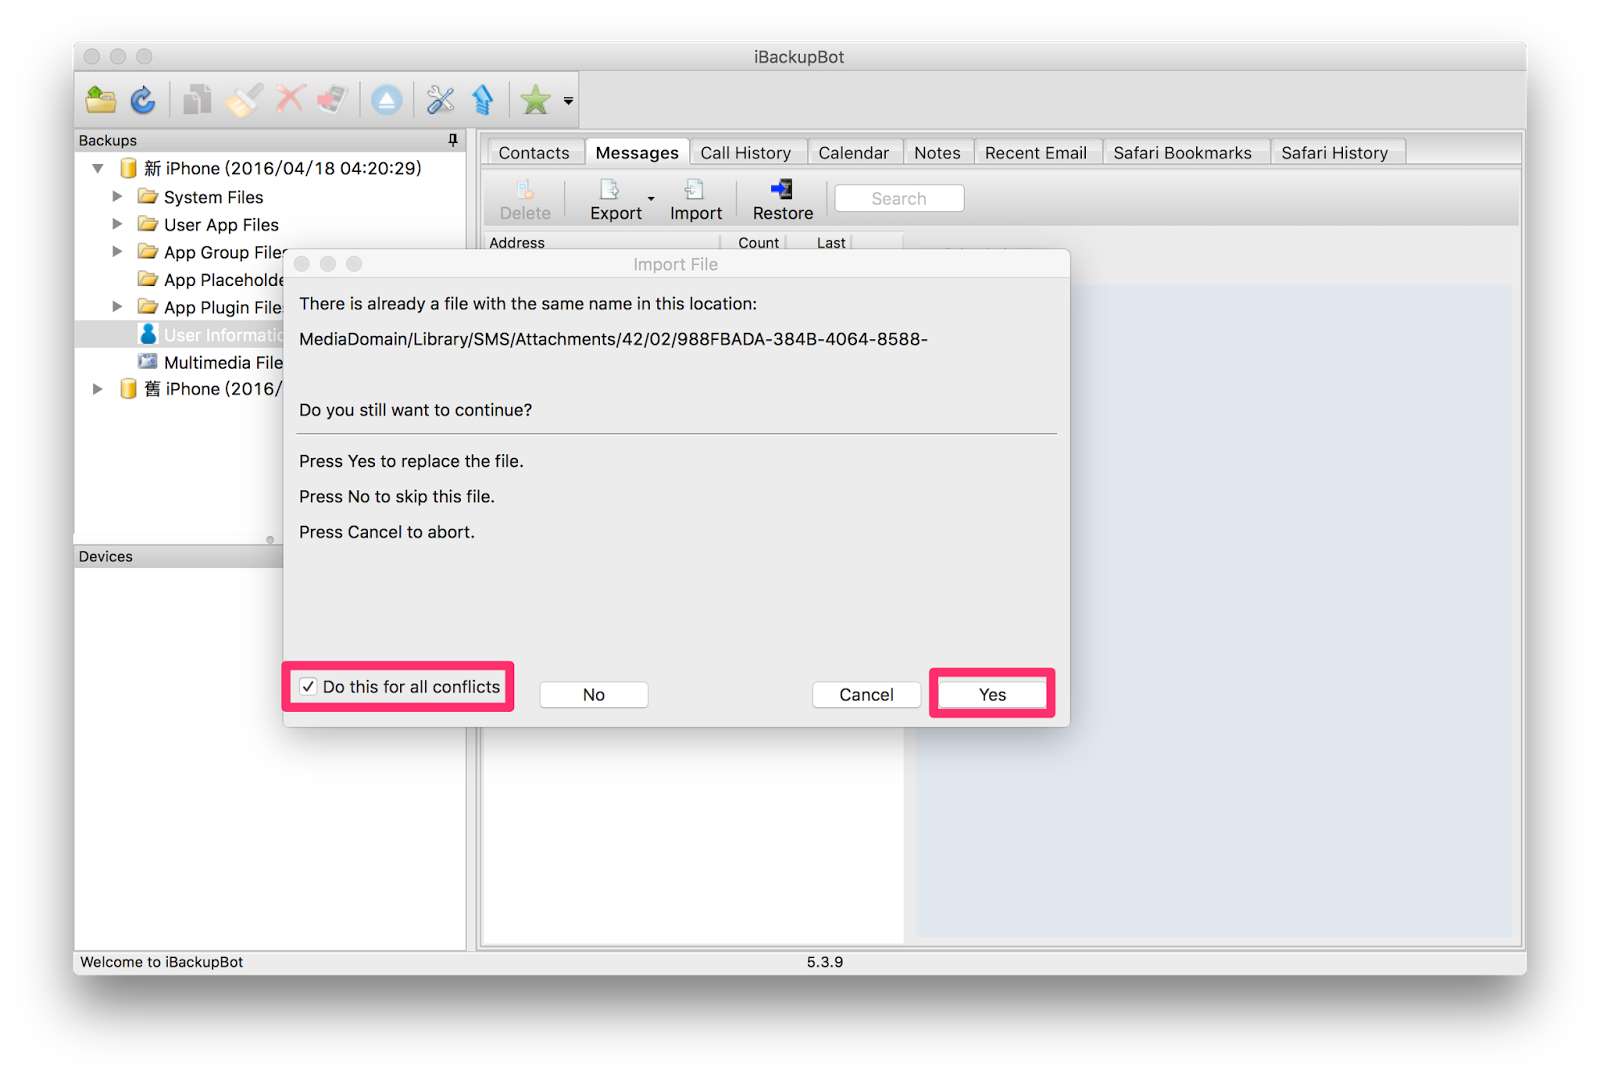This screenshot has width=1600, height=1080.
Task: Click the green star icon
Action: point(536,99)
